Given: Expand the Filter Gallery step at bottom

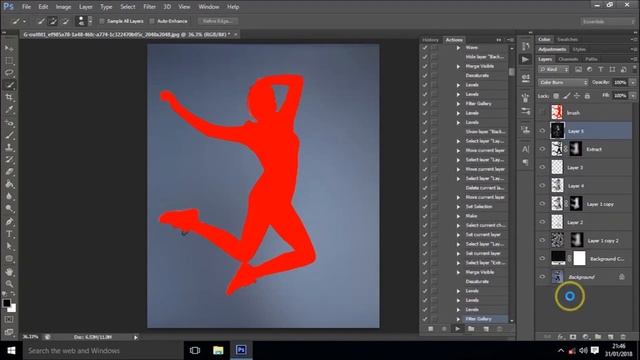Looking at the screenshot, I should [458, 319].
